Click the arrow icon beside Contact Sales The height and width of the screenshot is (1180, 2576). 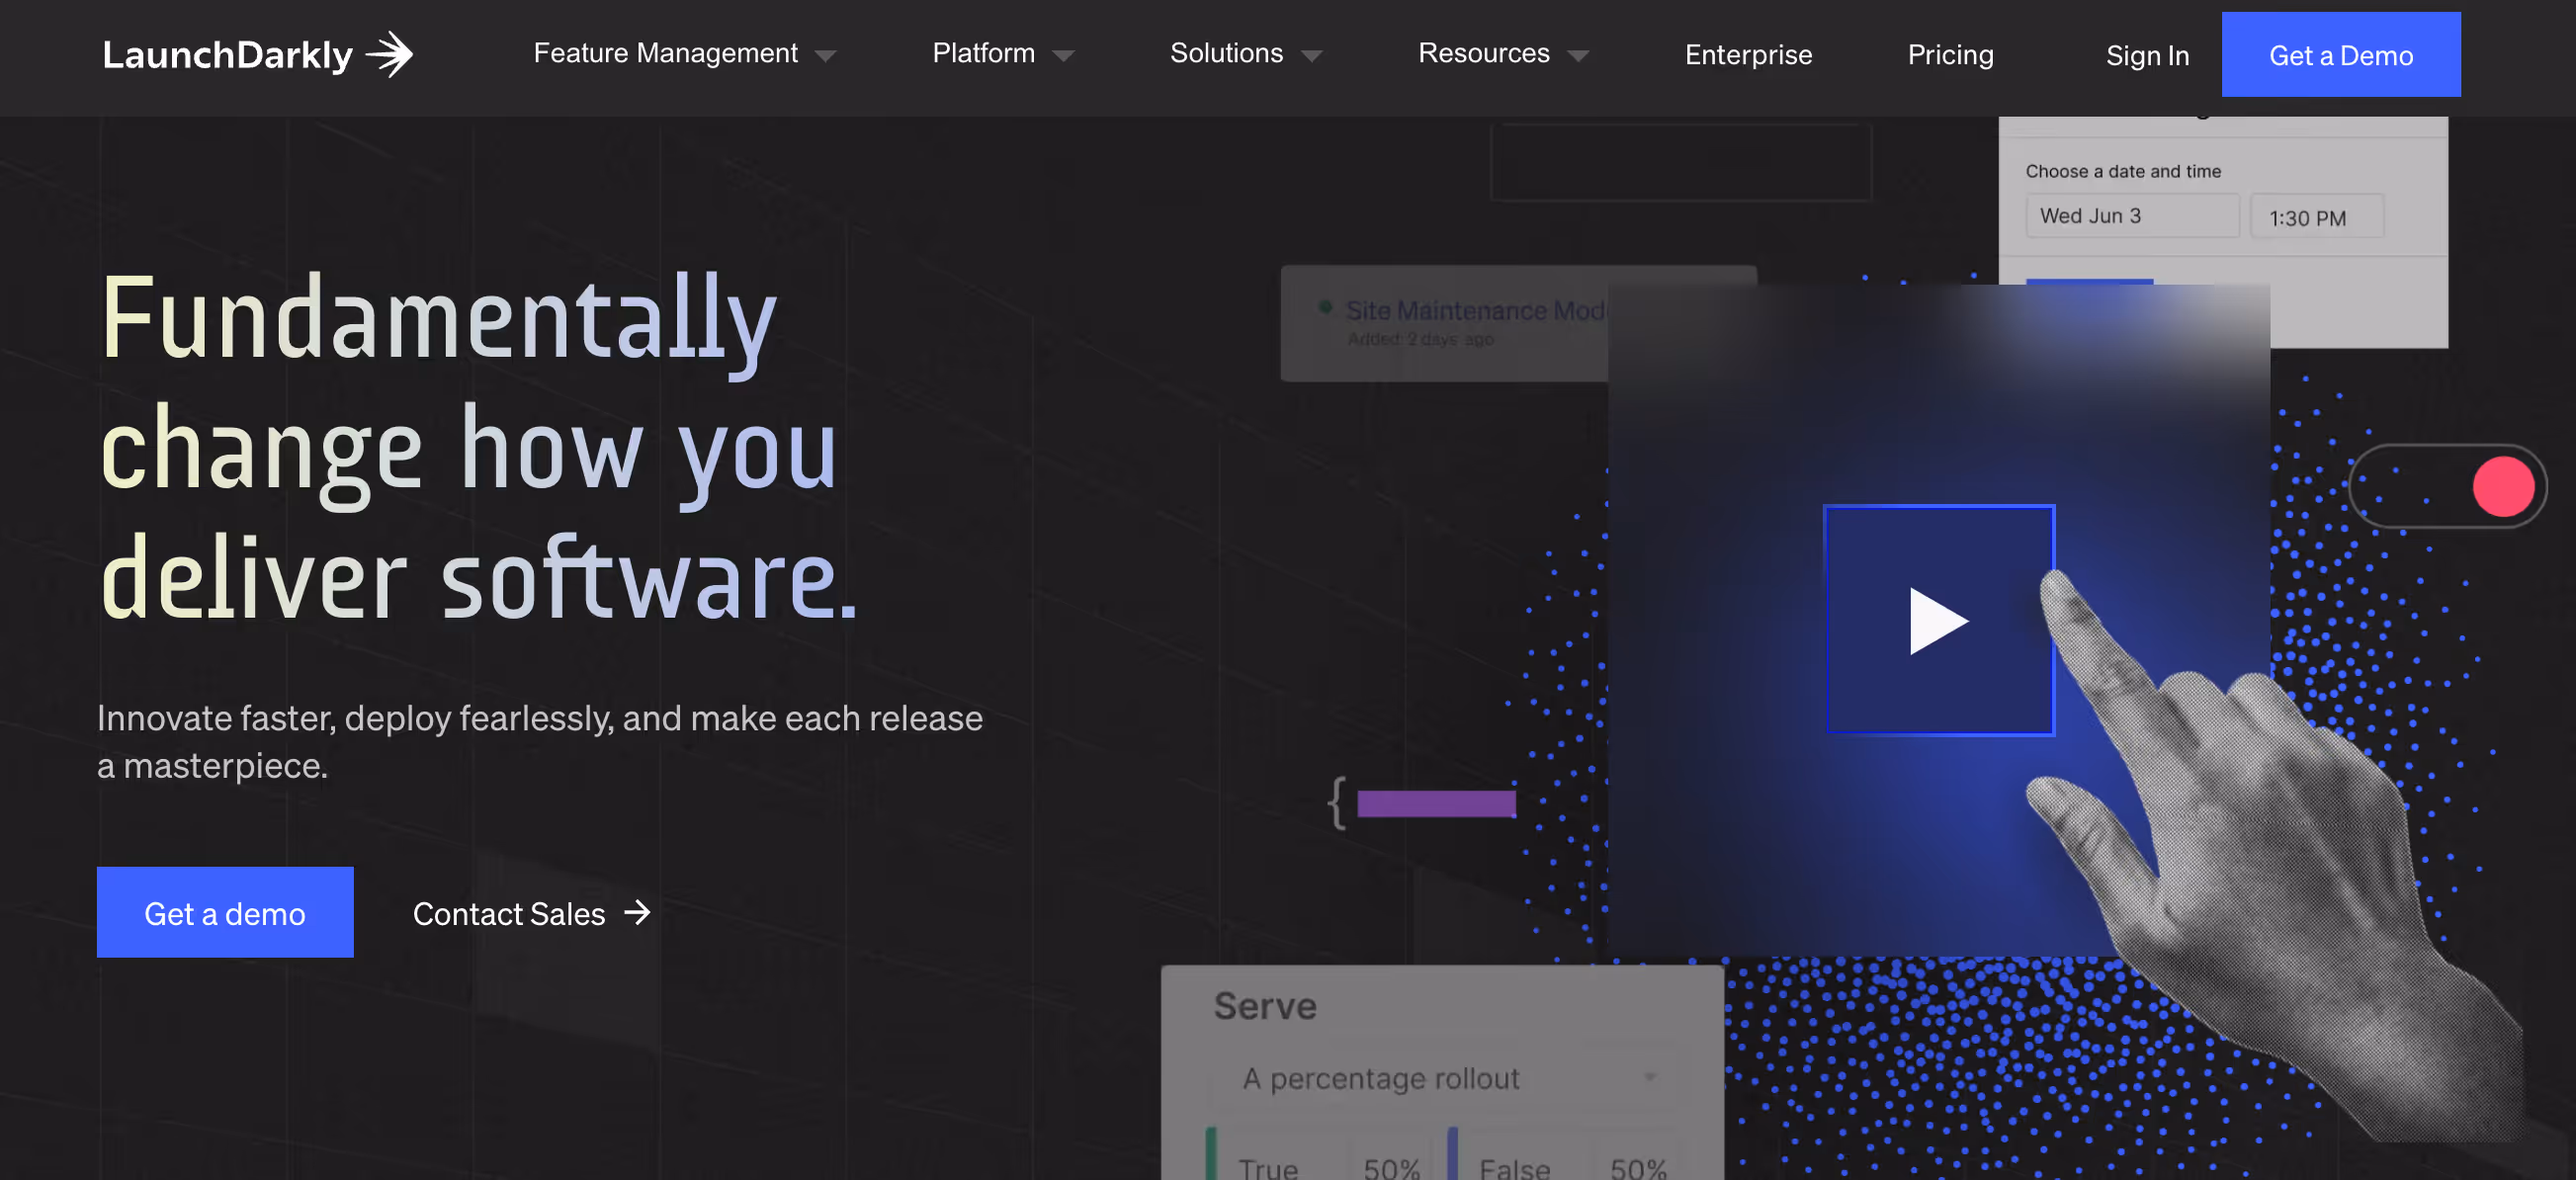click(638, 912)
